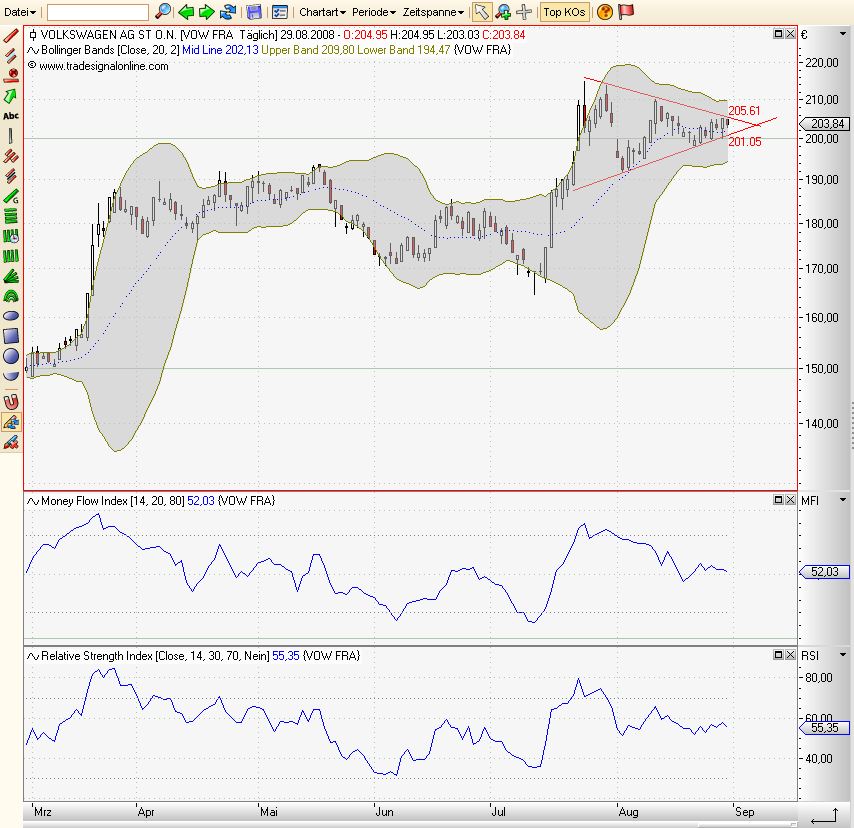Image resolution: width=854 pixels, height=828 pixels.
Task: Open the Zeitspanne dropdown
Action: coord(433,12)
